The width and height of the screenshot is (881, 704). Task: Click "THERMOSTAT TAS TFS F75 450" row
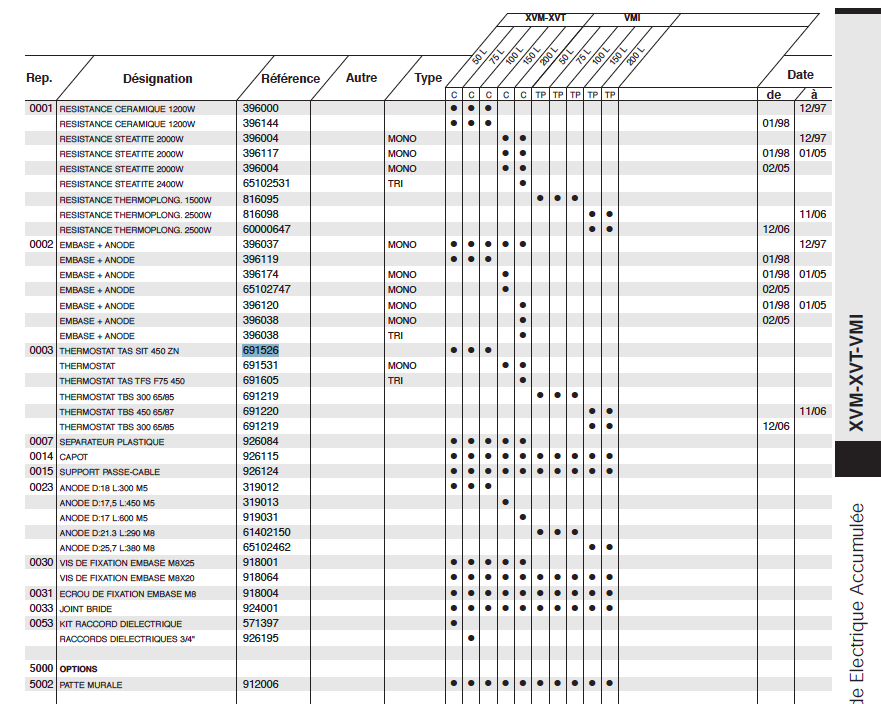pos(122,381)
